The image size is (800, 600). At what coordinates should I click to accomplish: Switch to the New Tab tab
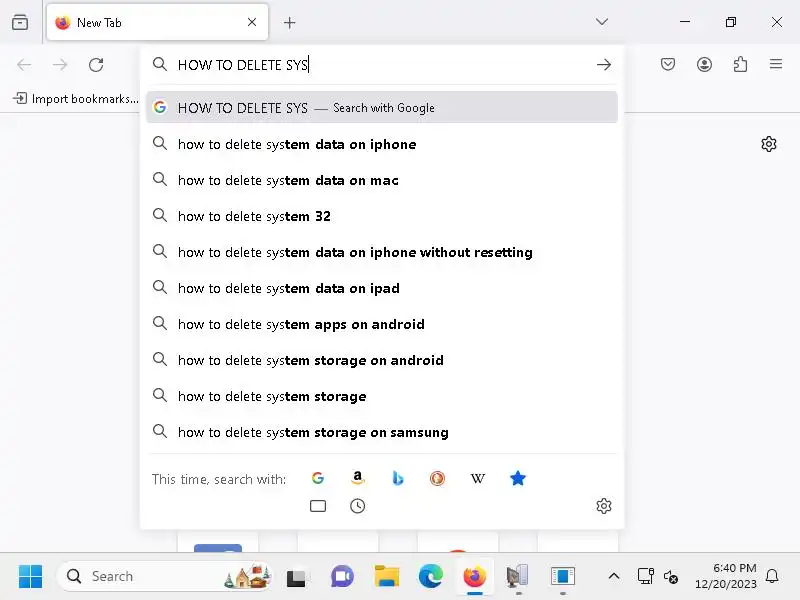click(157, 22)
